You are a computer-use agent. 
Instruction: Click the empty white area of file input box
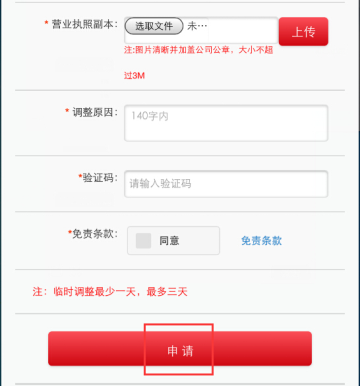coord(243,30)
